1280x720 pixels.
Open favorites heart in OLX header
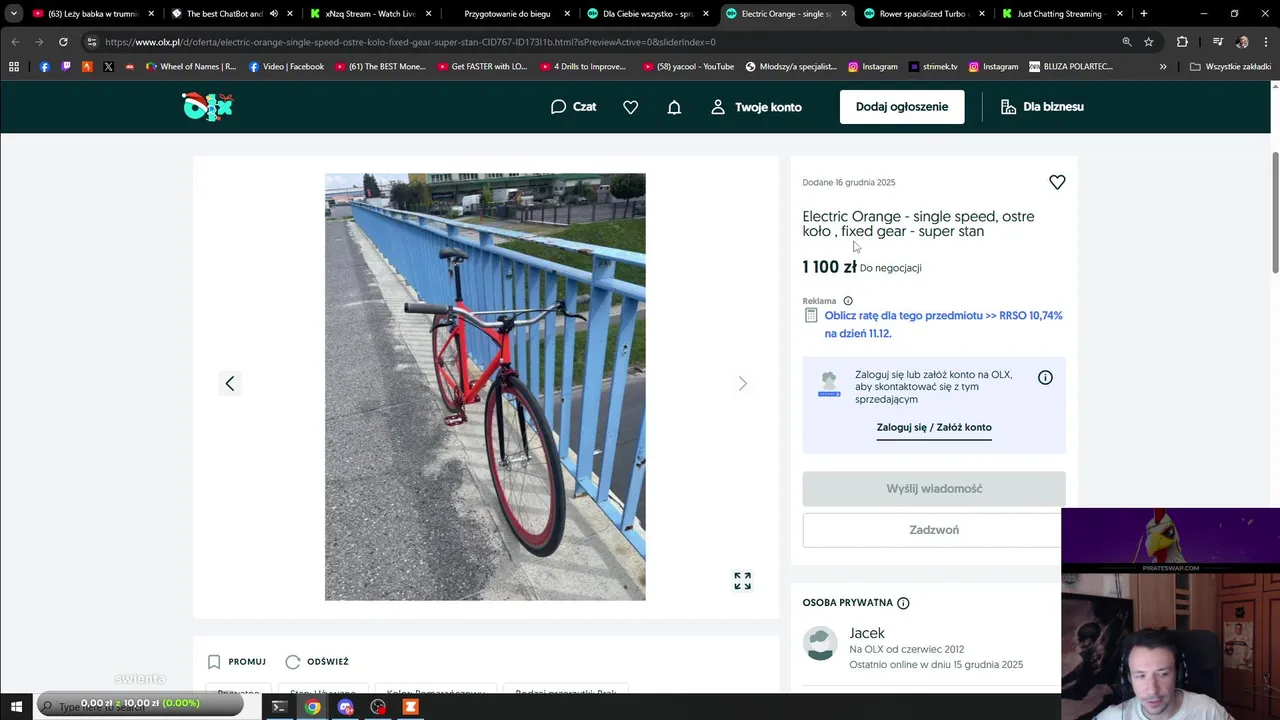[630, 107]
